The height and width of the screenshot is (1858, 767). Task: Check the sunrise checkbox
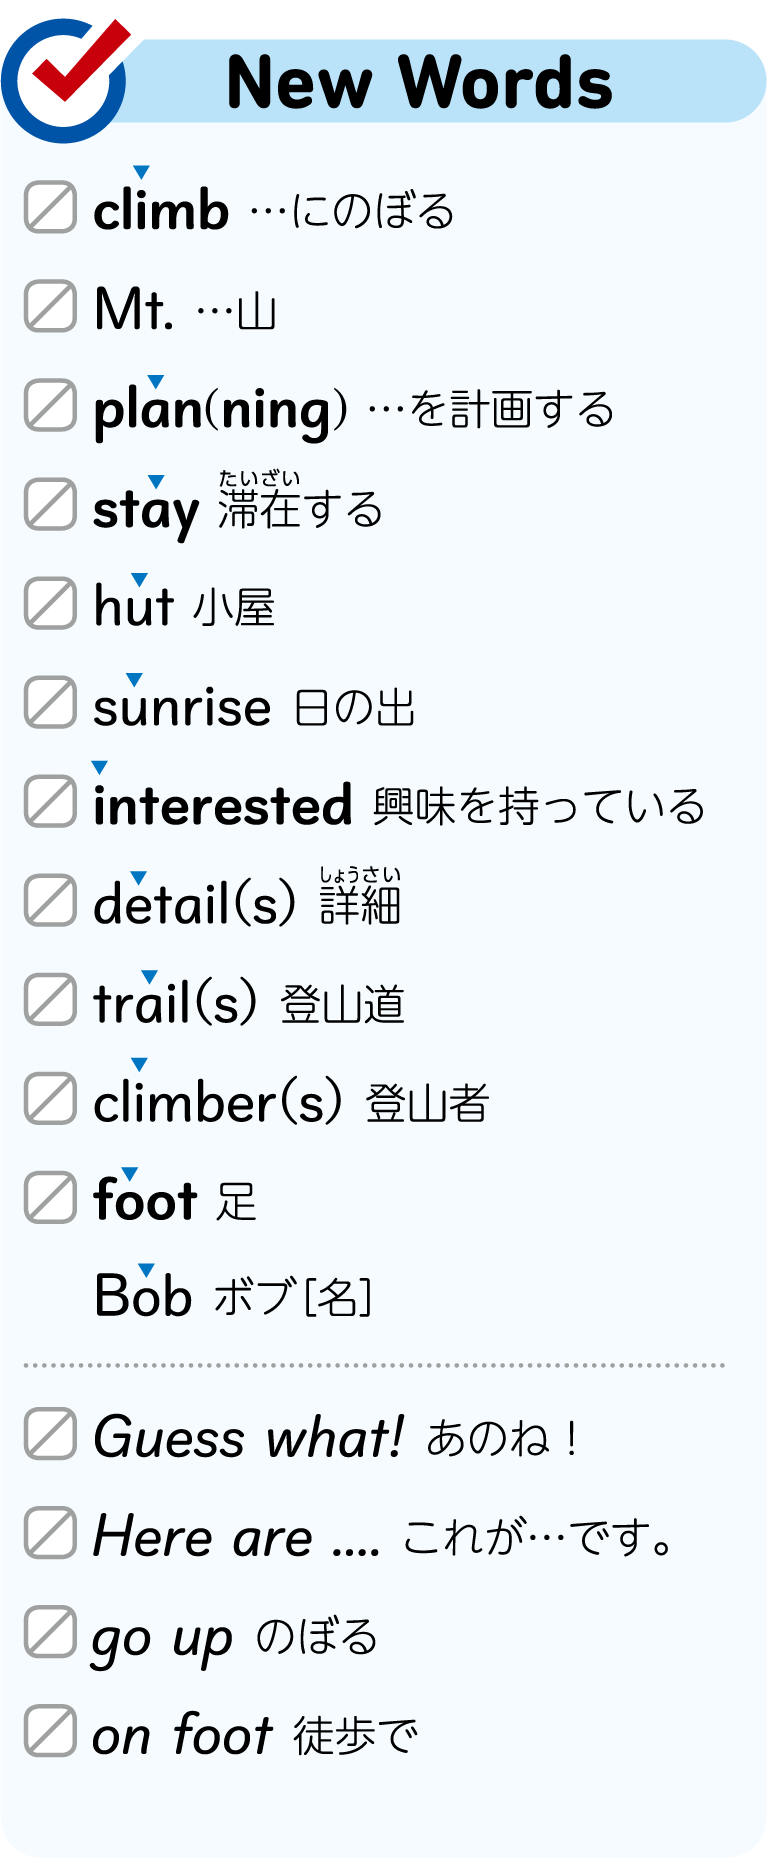50,702
